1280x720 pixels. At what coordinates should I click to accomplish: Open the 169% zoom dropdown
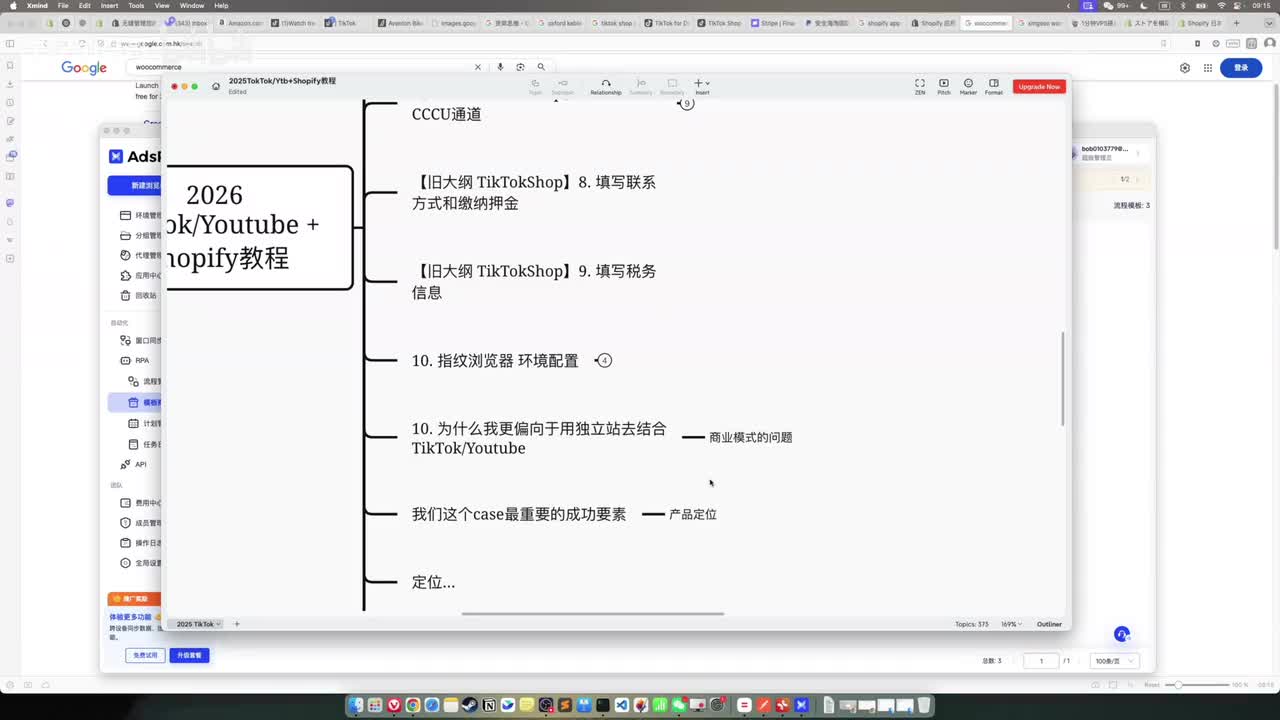[x=1010, y=624]
